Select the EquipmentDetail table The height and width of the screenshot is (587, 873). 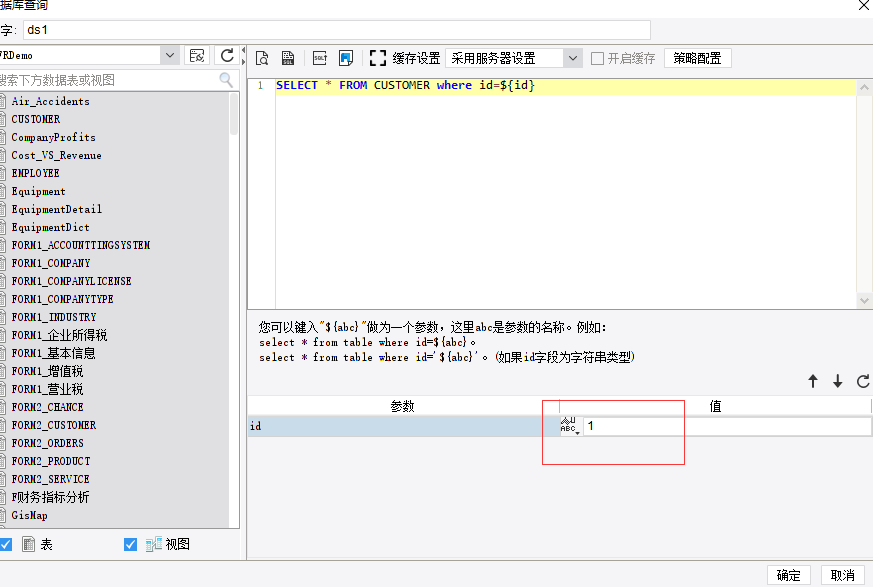56,209
